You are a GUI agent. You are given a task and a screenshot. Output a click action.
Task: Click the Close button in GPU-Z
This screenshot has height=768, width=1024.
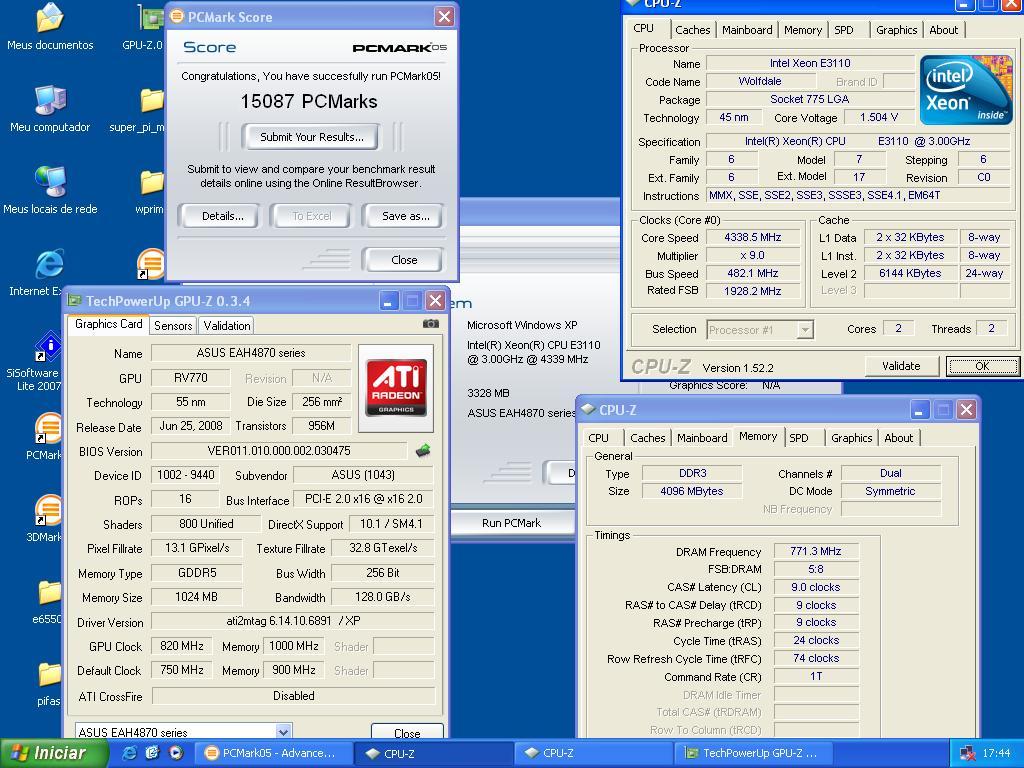coord(407,733)
